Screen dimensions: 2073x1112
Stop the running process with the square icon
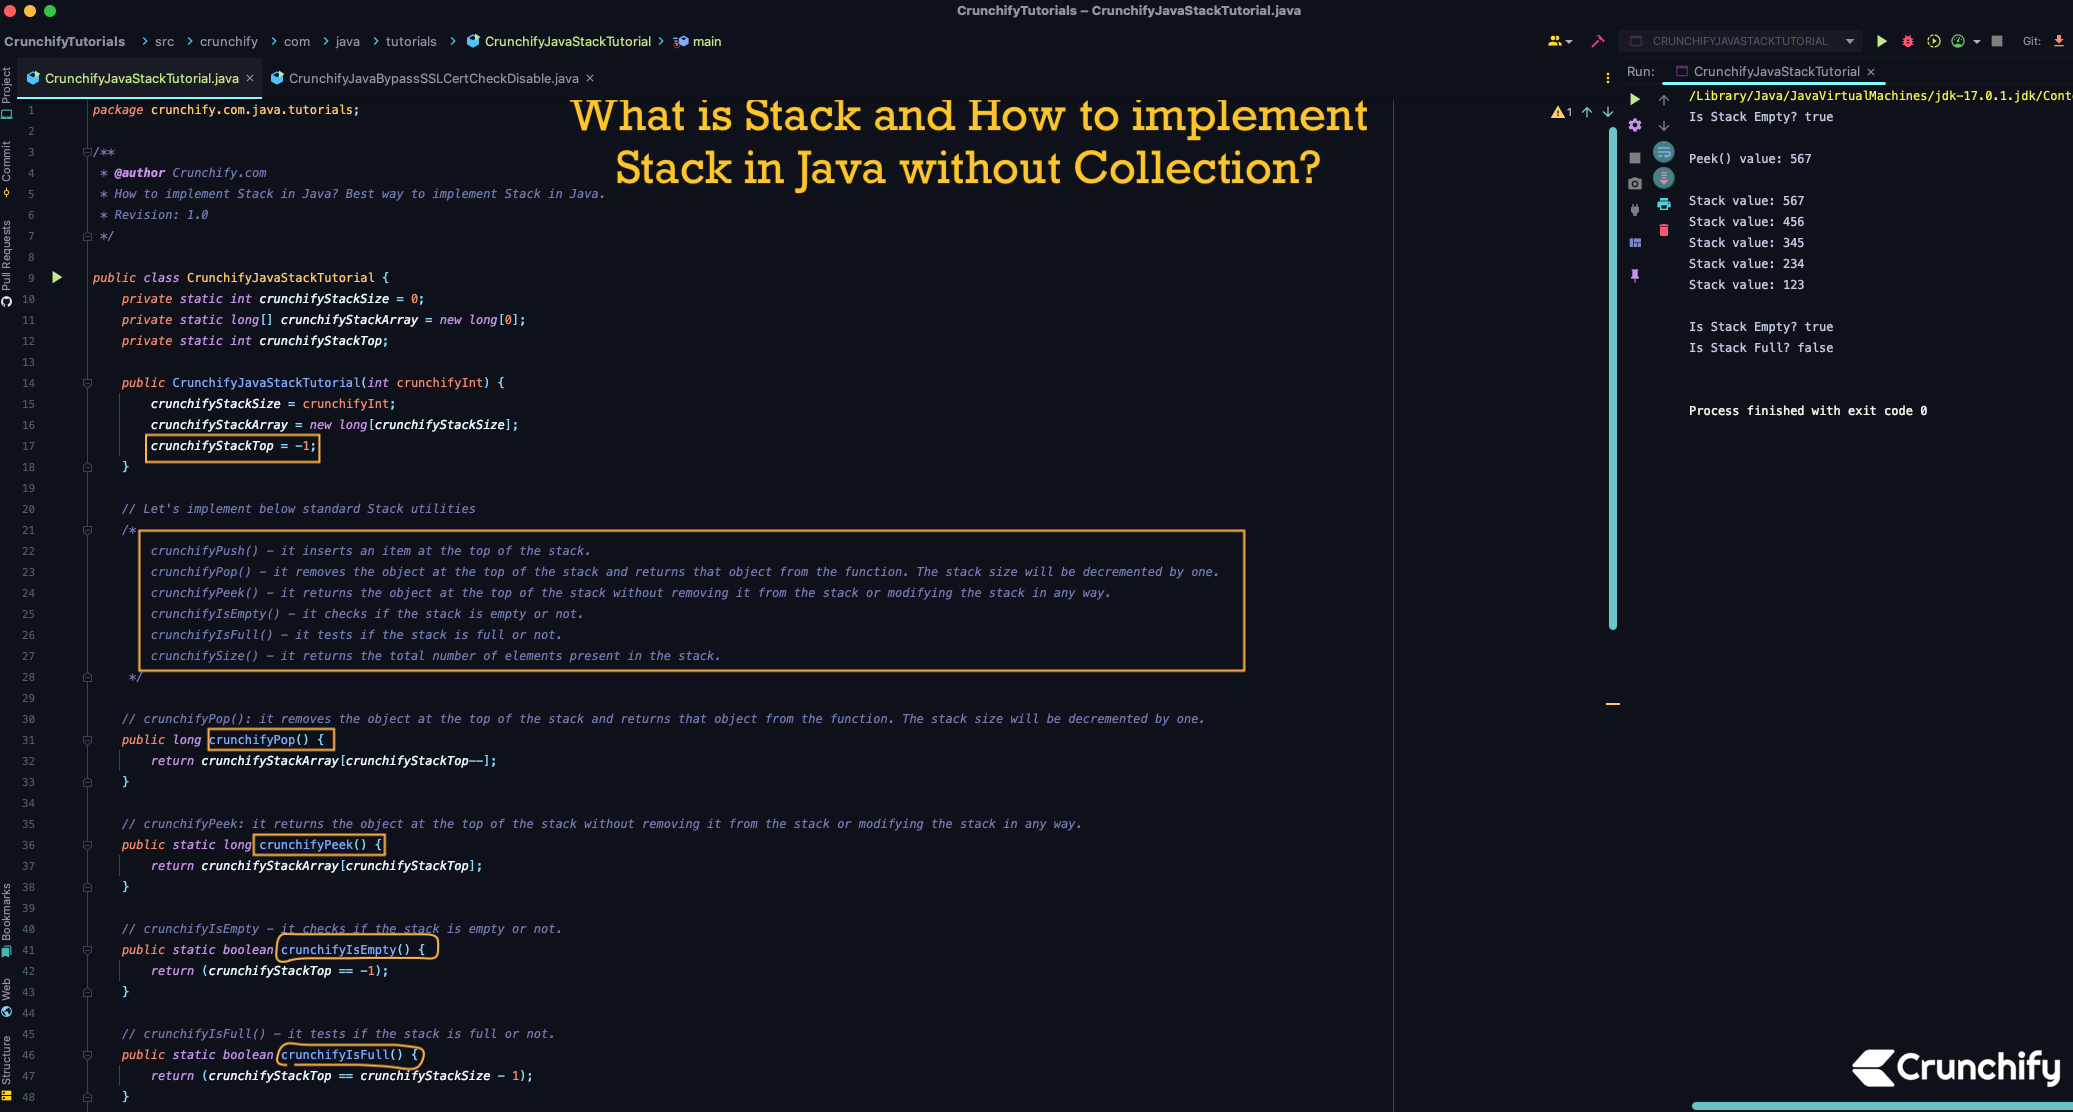tap(1996, 41)
